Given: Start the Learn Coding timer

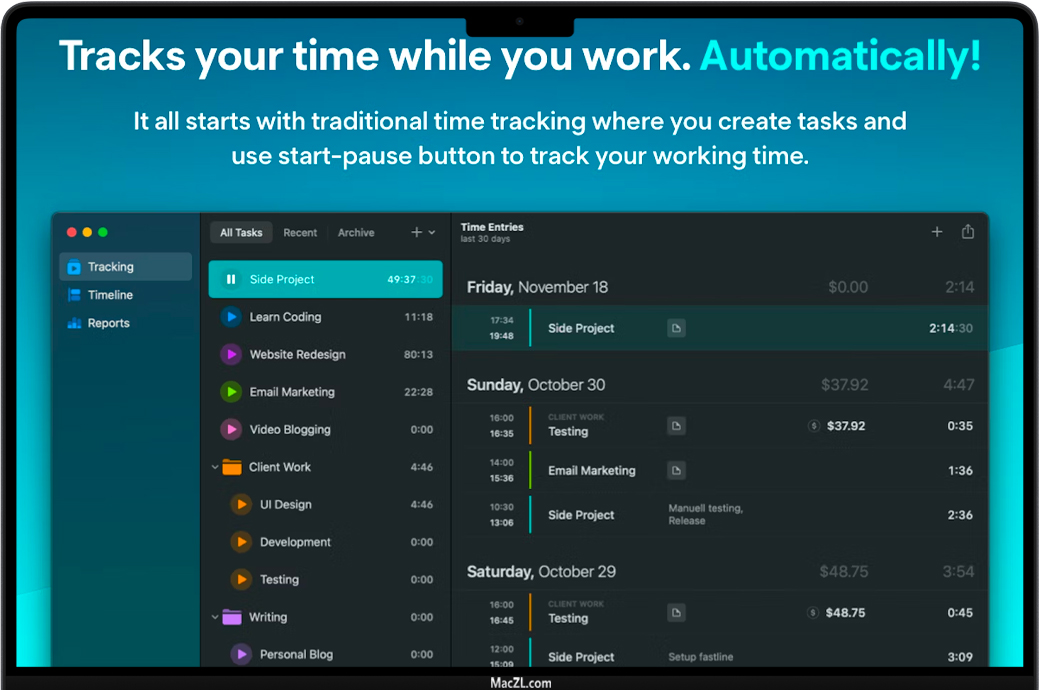Looking at the screenshot, I should tap(231, 317).
